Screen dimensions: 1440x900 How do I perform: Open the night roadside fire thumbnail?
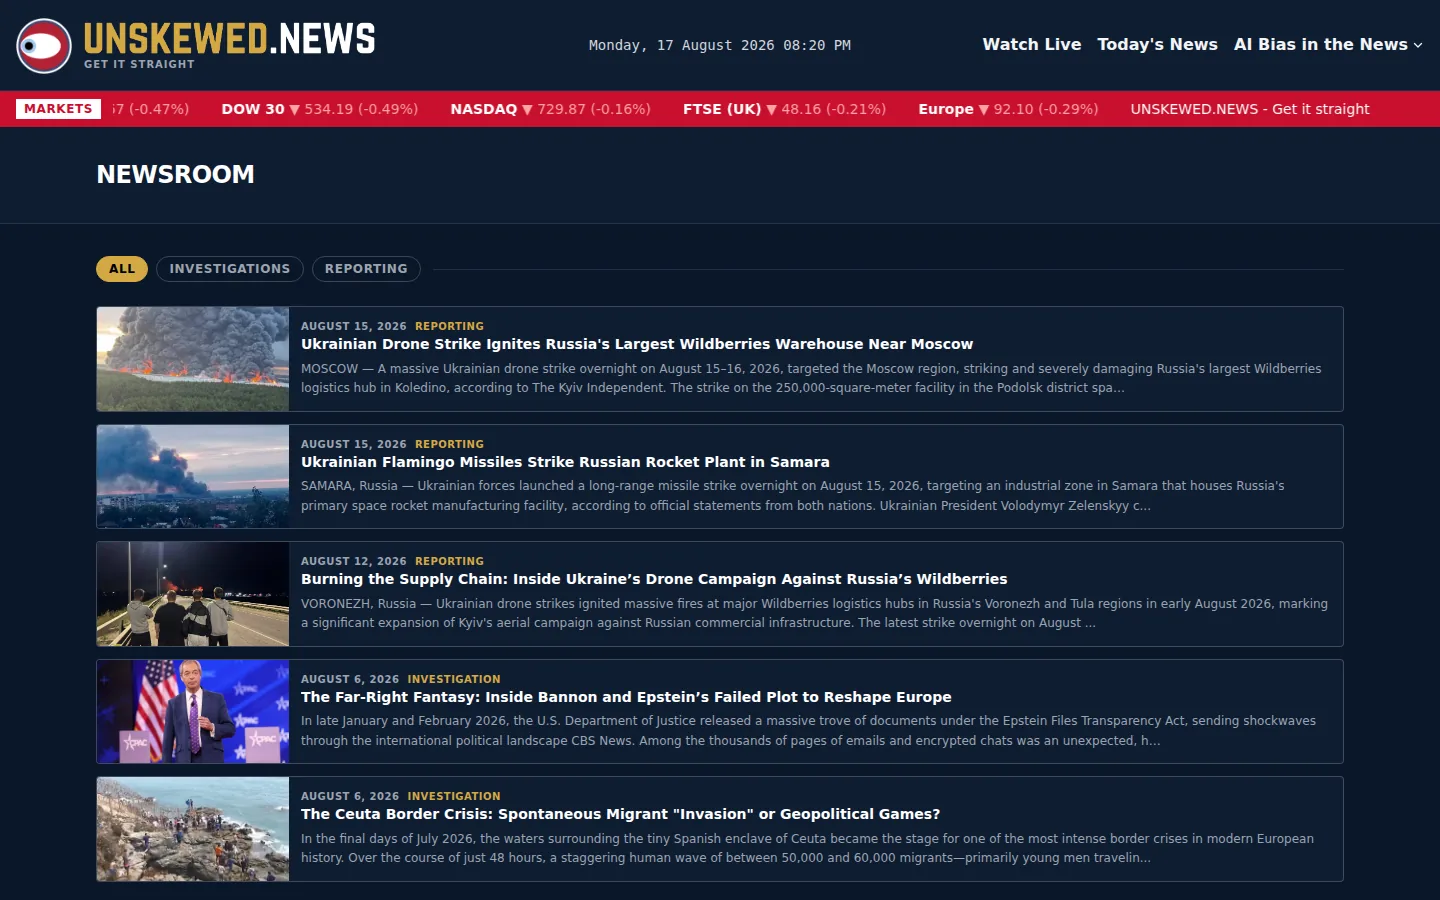click(193, 594)
